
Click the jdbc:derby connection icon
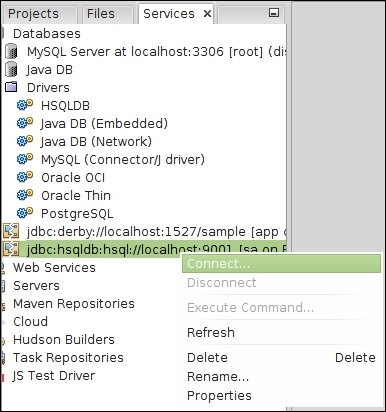(x=11, y=231)
